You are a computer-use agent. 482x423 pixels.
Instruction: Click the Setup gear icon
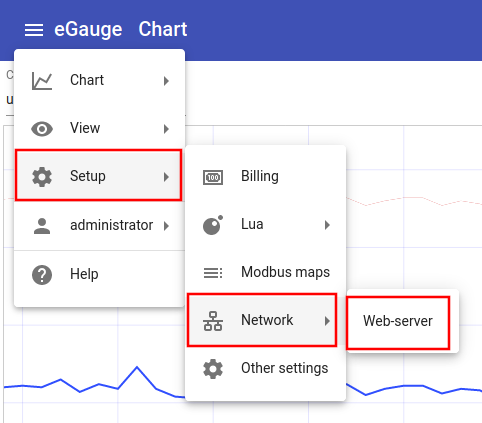(42, 177)
